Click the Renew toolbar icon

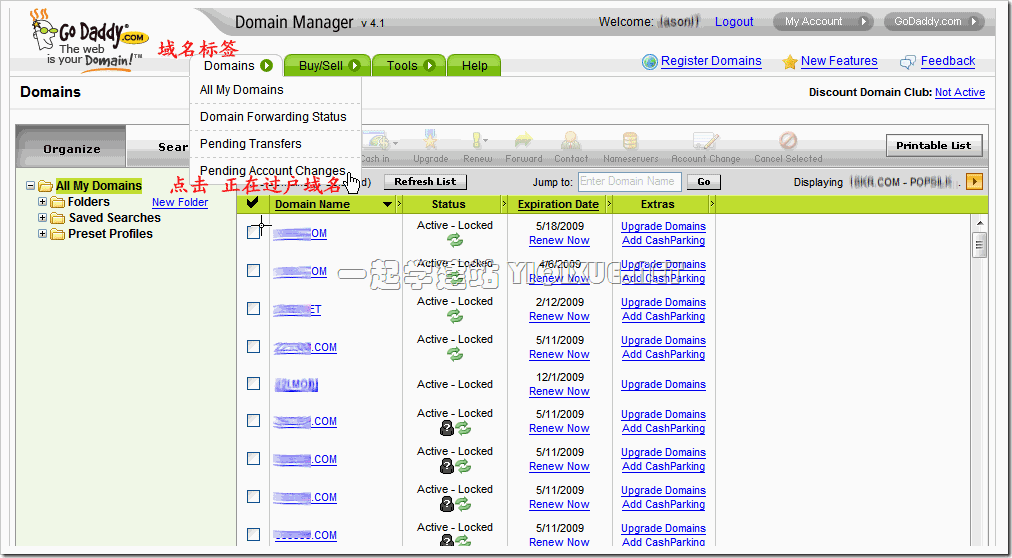478,142
